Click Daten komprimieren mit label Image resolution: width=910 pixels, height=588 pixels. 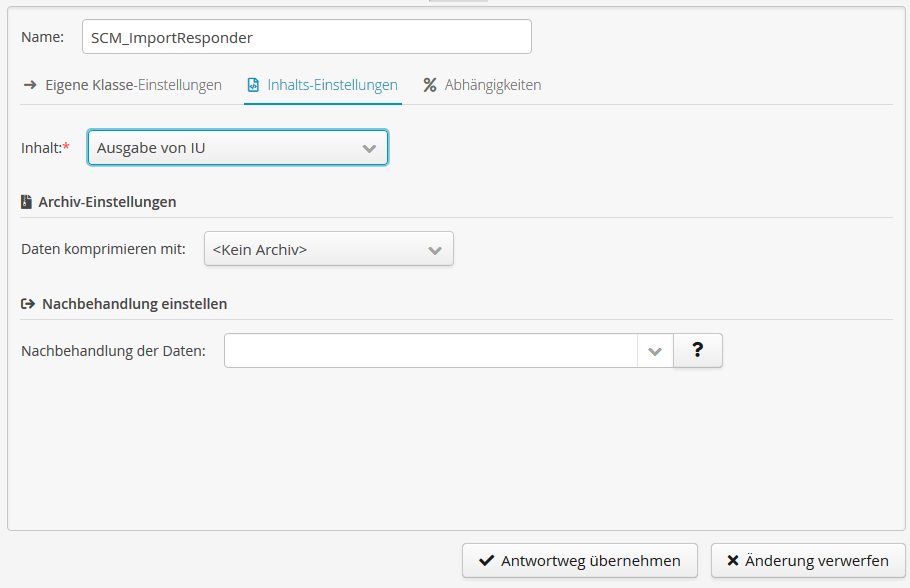(103, 249)
